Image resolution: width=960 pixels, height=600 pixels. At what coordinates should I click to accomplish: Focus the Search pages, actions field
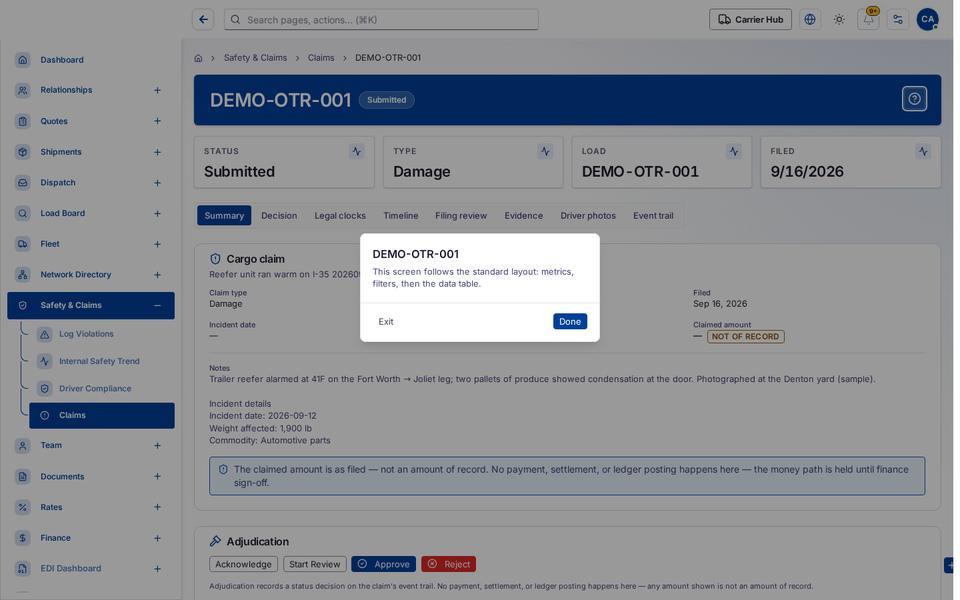click(x=381, y=20)
